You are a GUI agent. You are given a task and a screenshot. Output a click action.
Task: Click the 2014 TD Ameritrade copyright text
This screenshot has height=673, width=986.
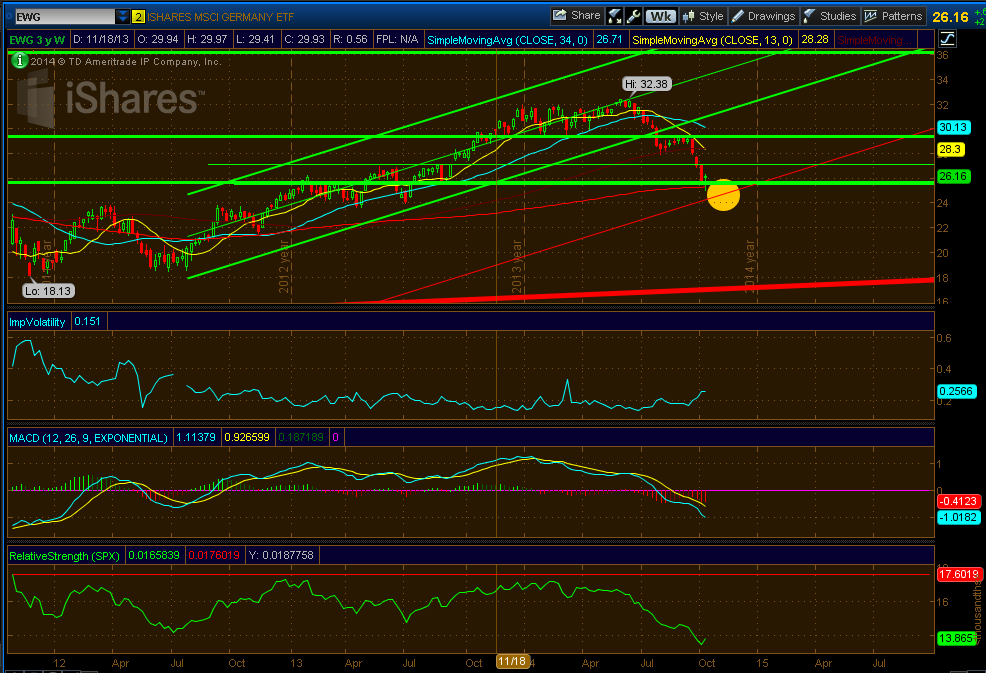[x=126, y=62]
